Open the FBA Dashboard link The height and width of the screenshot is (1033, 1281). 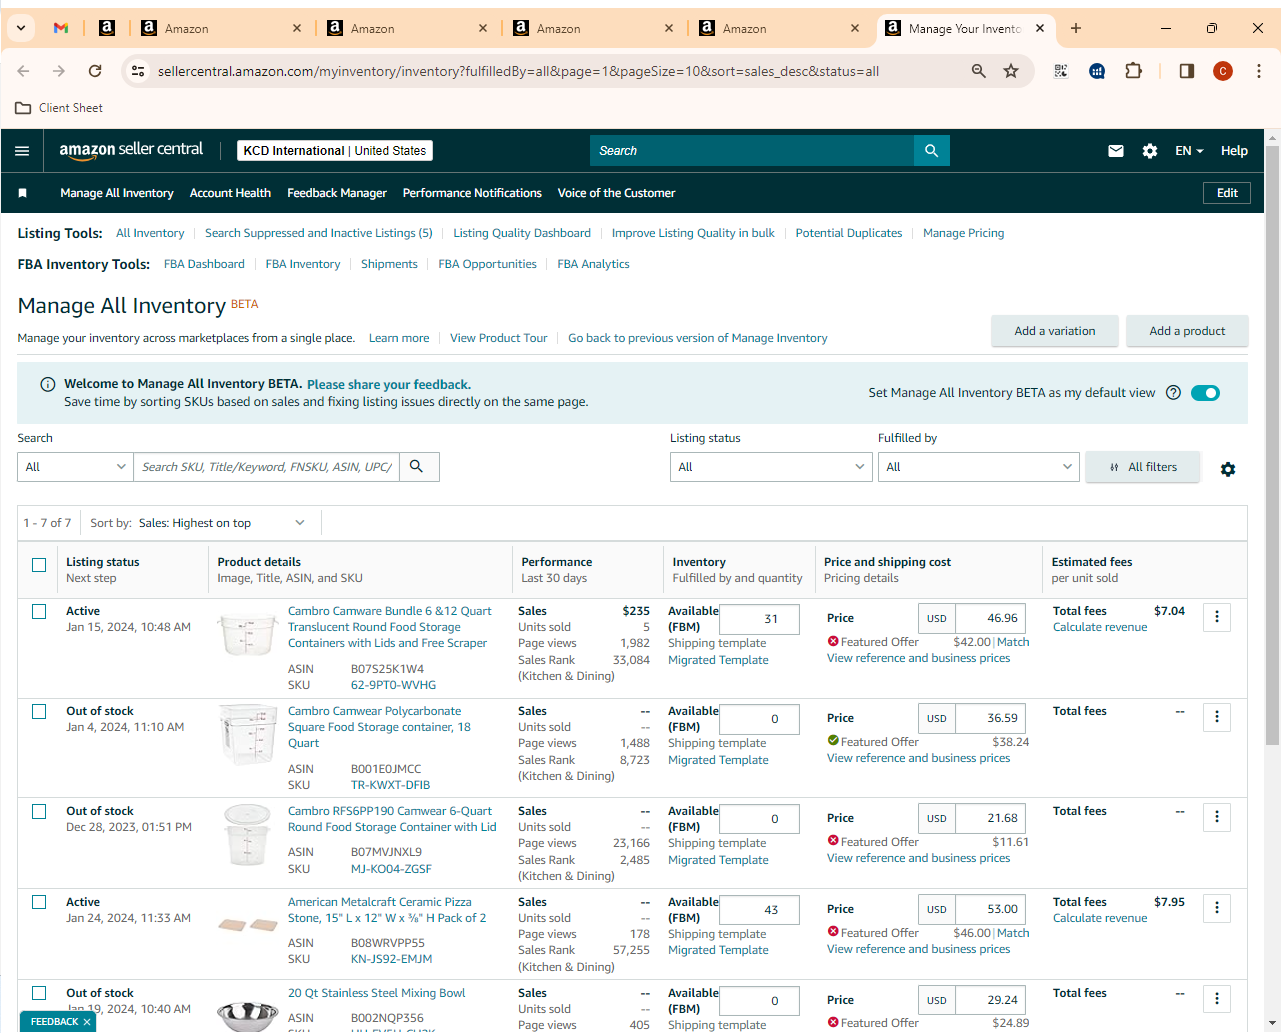coord(204,264)
